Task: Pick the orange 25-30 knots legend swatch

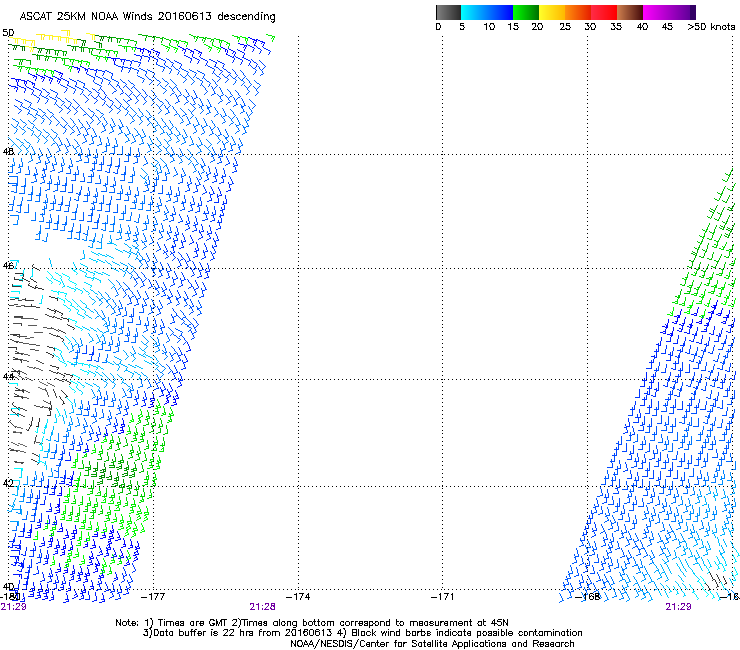Action: (x=578, y=12)
